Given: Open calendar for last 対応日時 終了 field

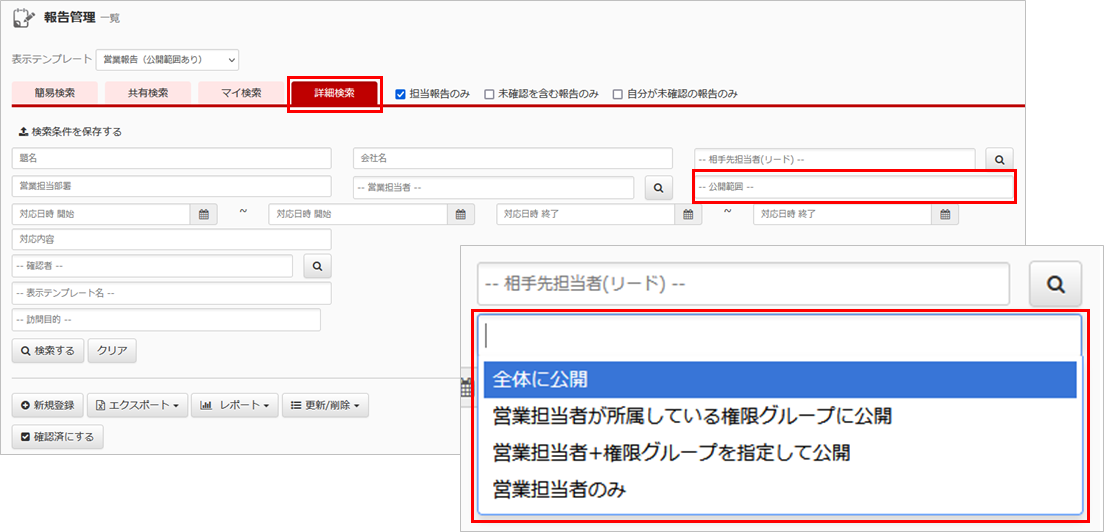Looking at the screenshot, I should point(945,214).
